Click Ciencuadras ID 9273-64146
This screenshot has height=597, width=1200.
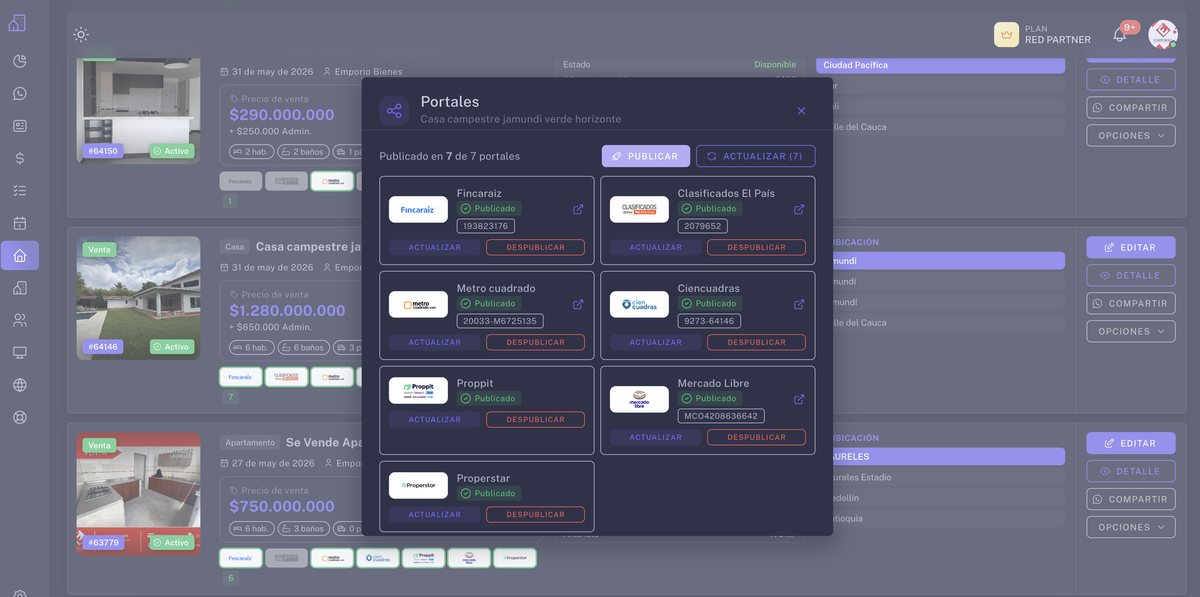(709, 321)
